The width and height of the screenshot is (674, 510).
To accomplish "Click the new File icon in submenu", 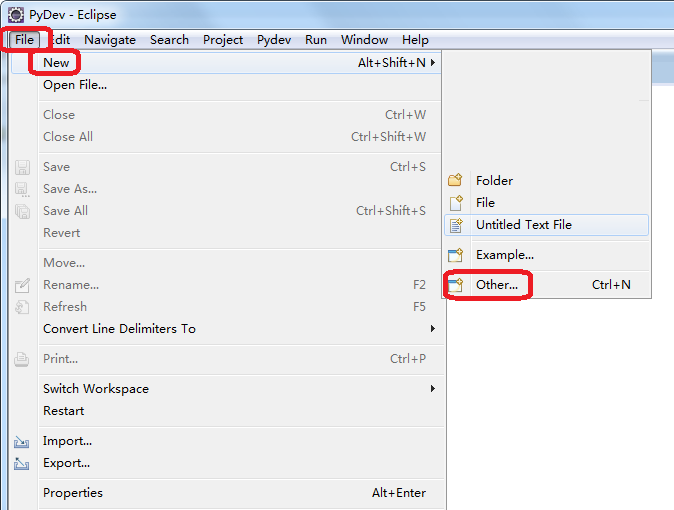I will click(x=456, y=203).
